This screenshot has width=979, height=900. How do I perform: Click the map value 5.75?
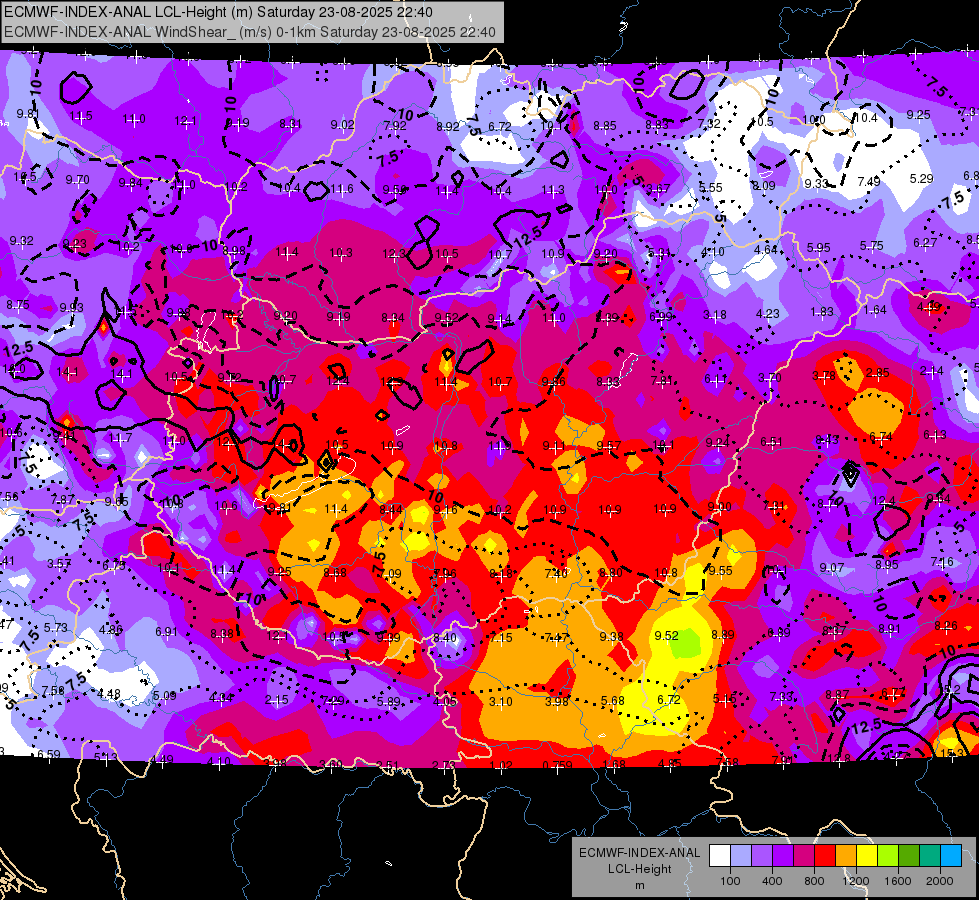coord(872,245)
